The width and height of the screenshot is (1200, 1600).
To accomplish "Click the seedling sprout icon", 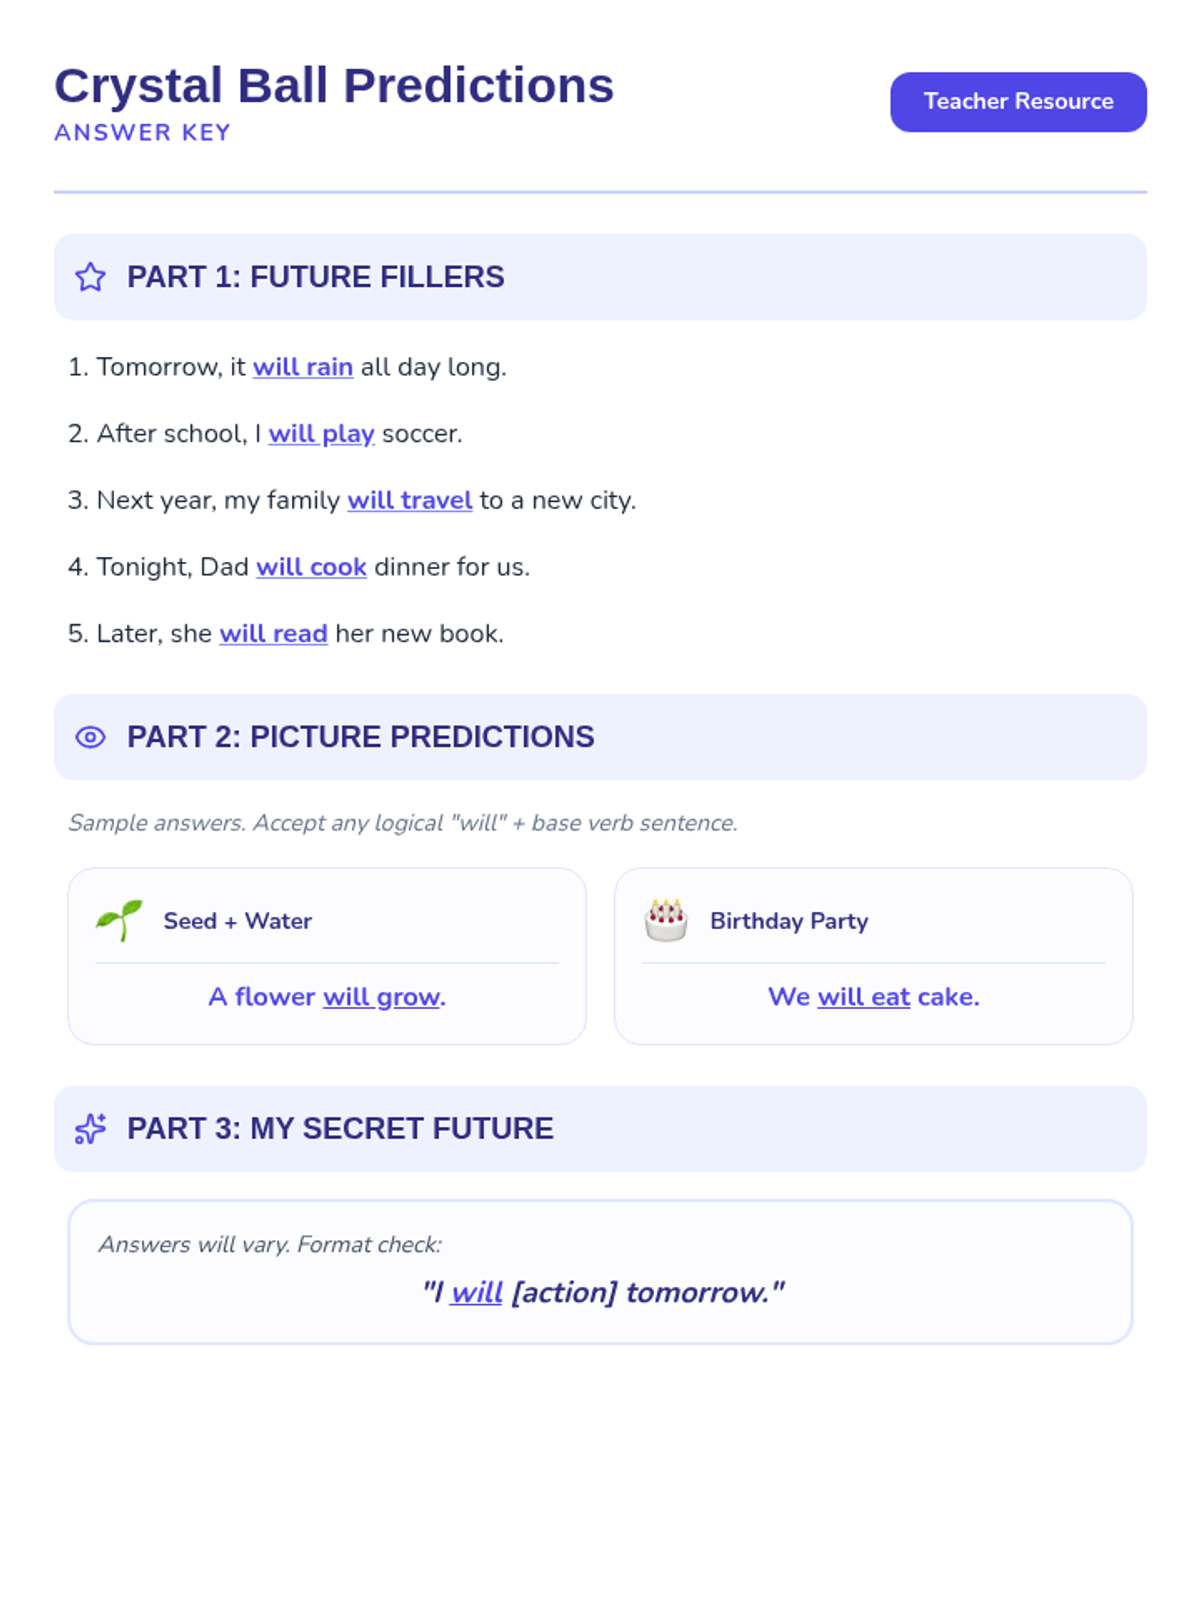I will tap(119, 920).
